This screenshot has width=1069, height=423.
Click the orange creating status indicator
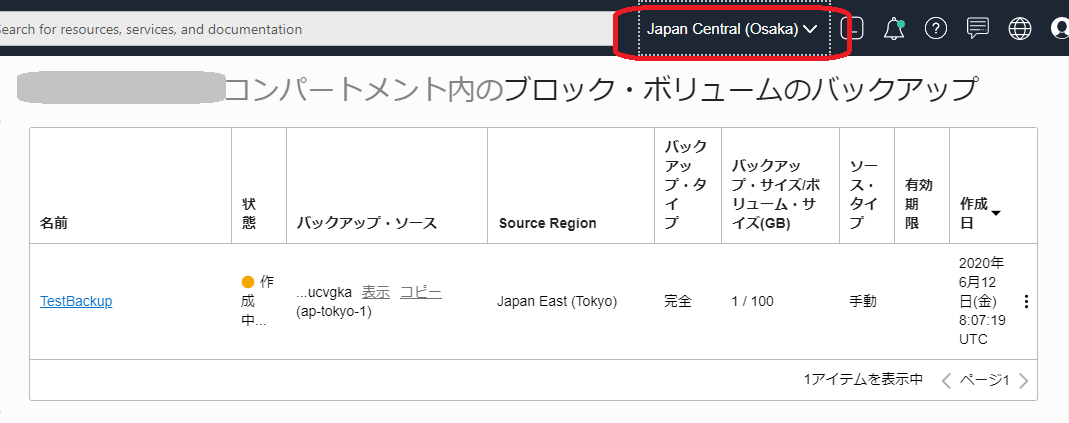(x=248, y=283)
